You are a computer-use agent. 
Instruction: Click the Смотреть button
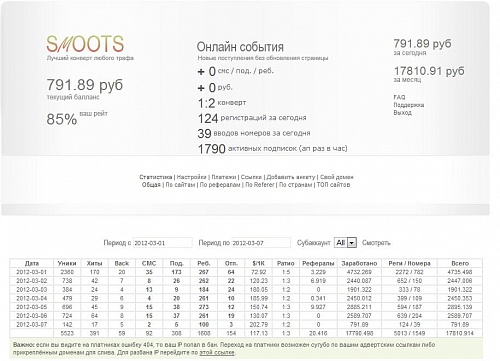[376, 243]
